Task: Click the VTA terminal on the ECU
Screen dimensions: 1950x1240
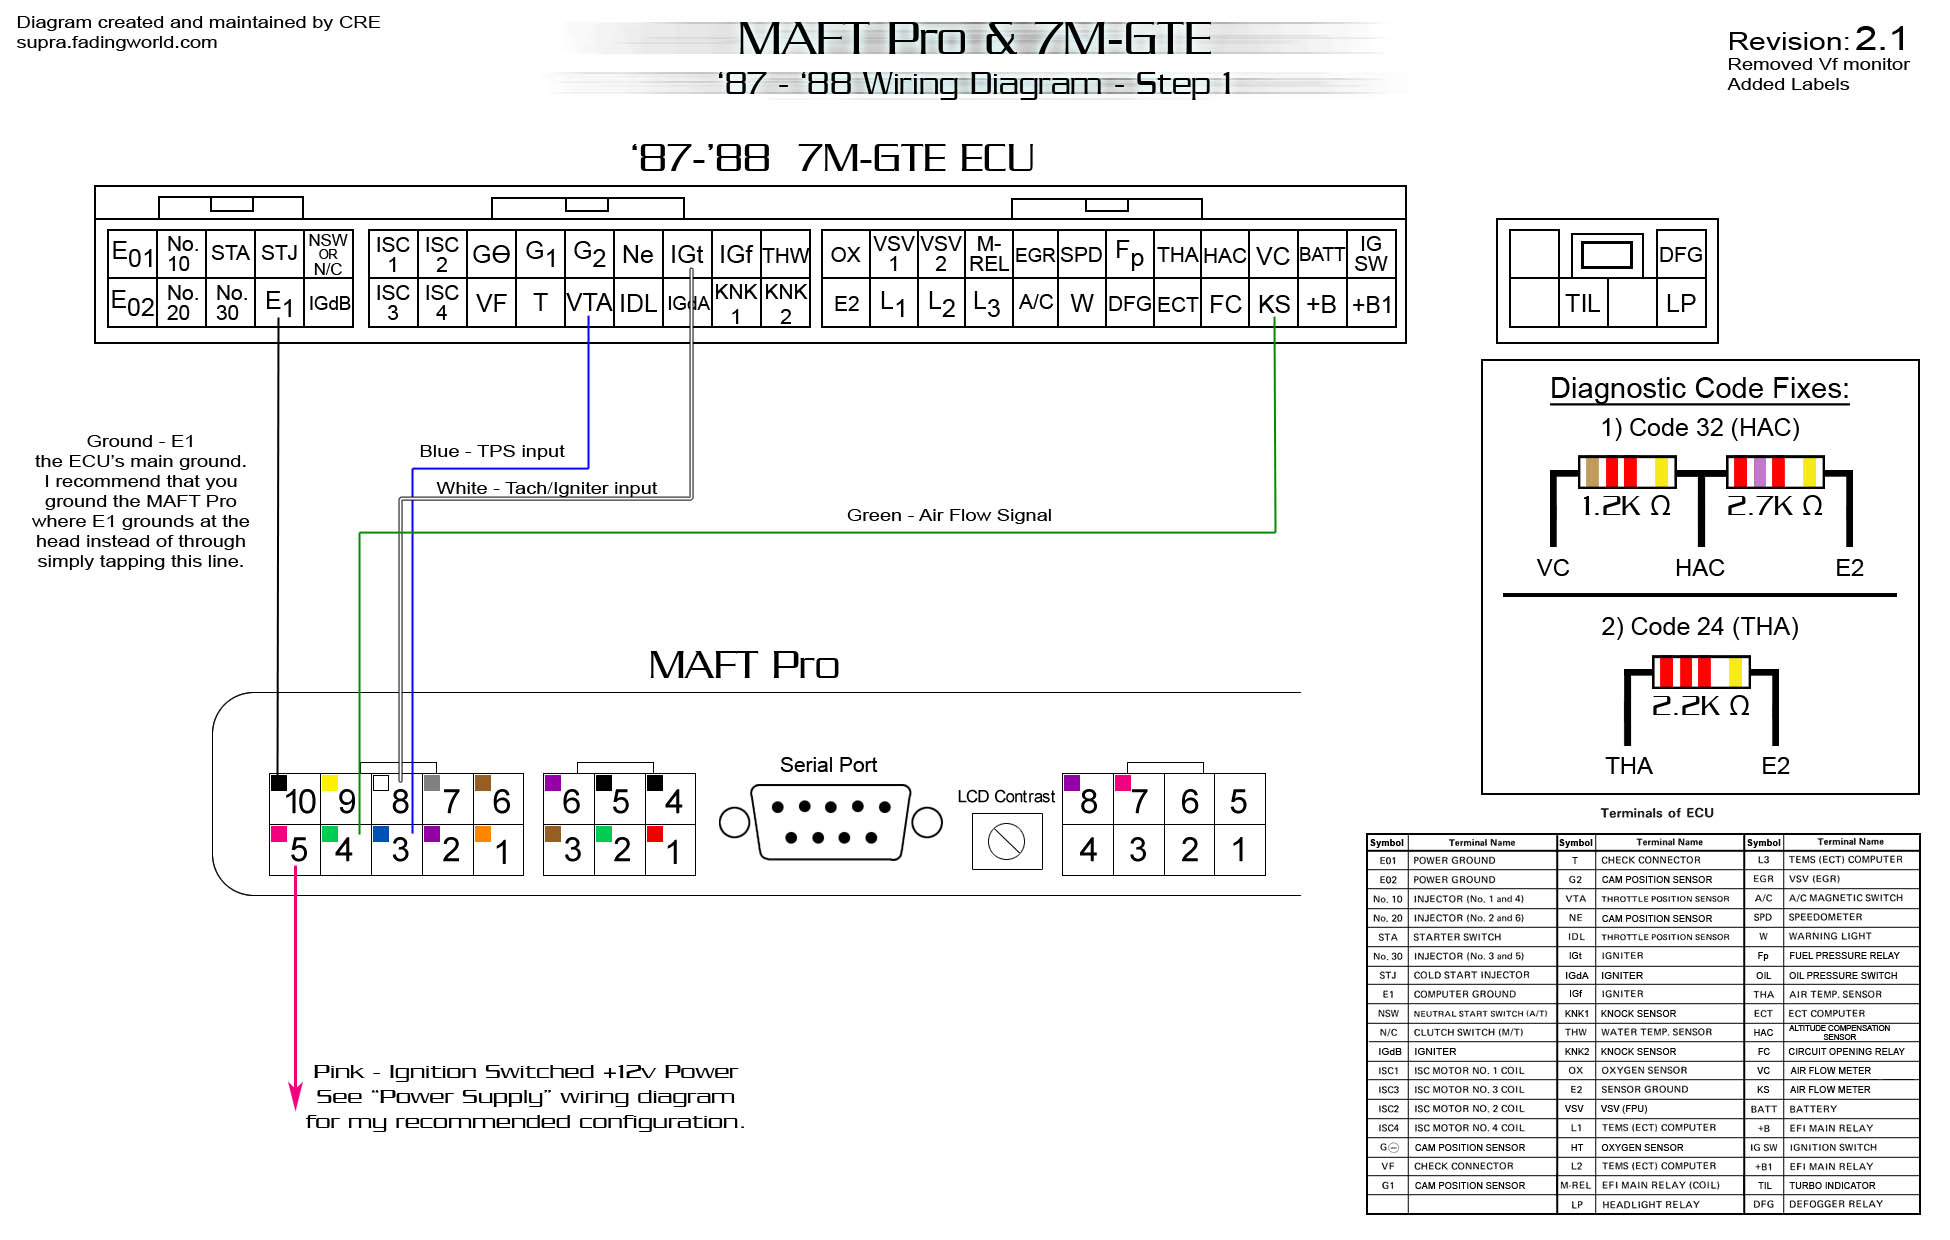Action: click(x=588, y=303)
